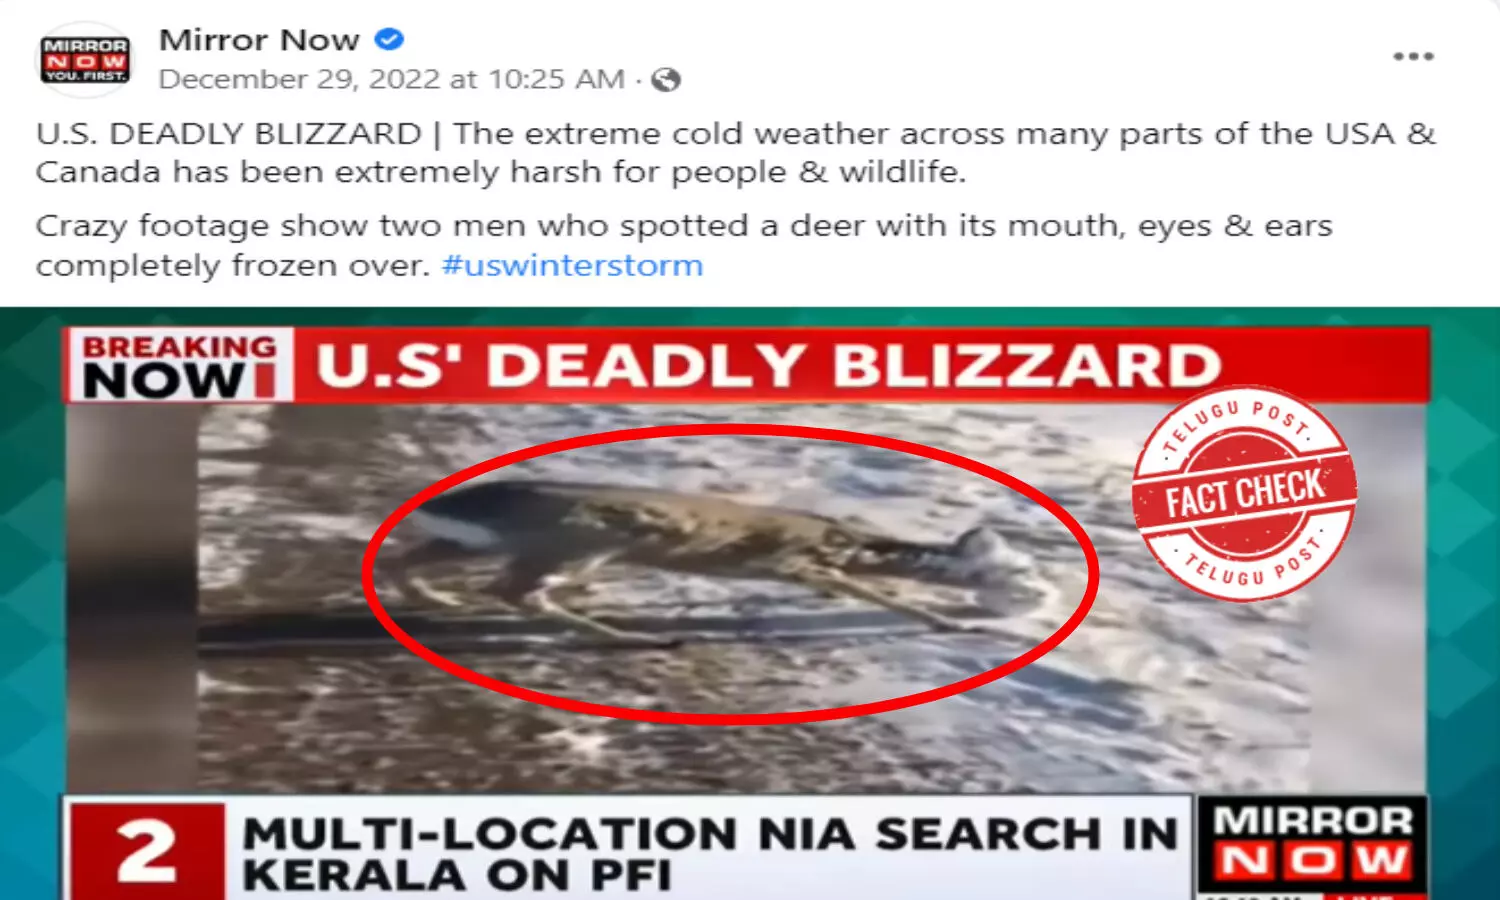Click the public globe privacy icon
This screenshot has height=900, width=1500.
click(666, 80)
